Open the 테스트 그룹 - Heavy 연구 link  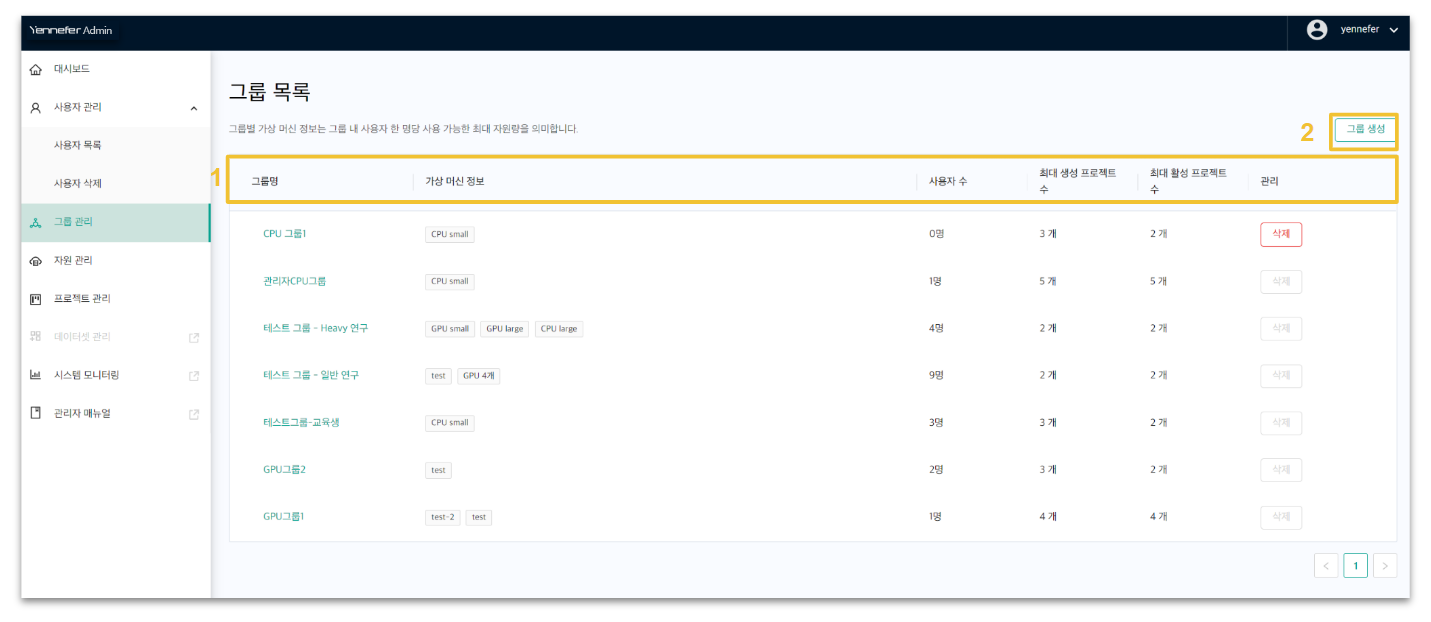(x=315, y=328)
